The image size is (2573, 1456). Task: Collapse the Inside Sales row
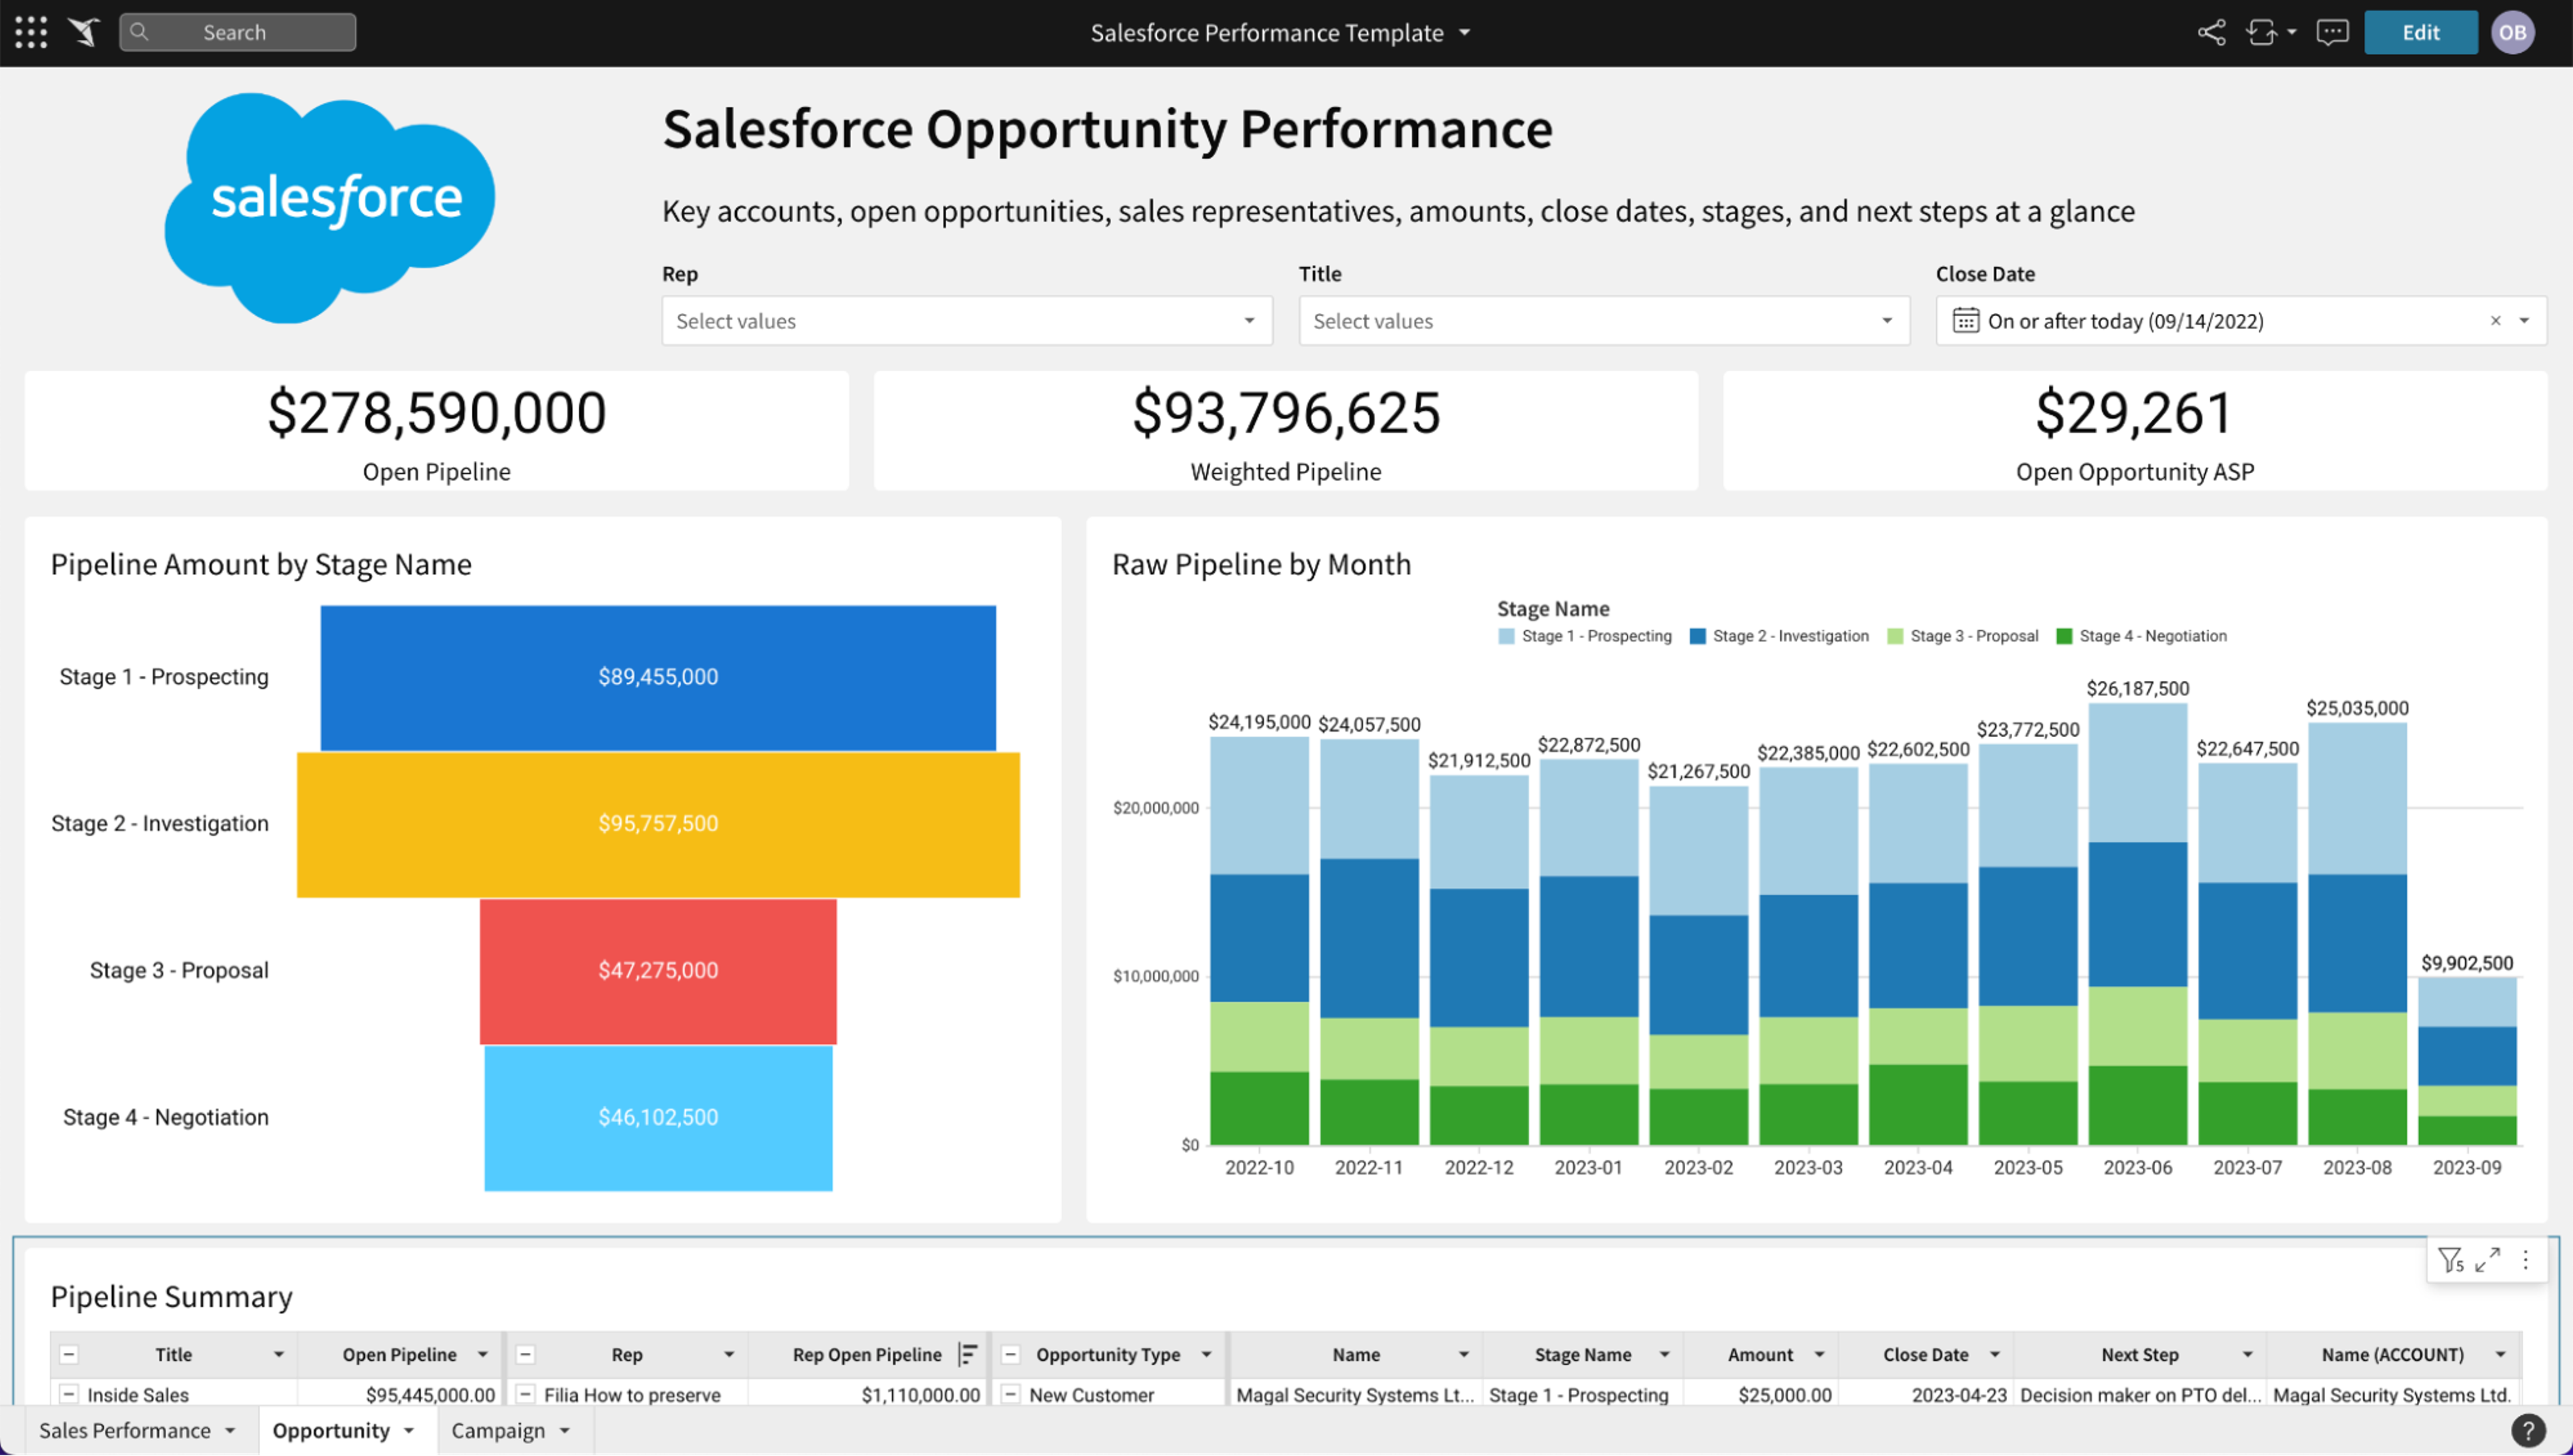(x=69, y=1394)
